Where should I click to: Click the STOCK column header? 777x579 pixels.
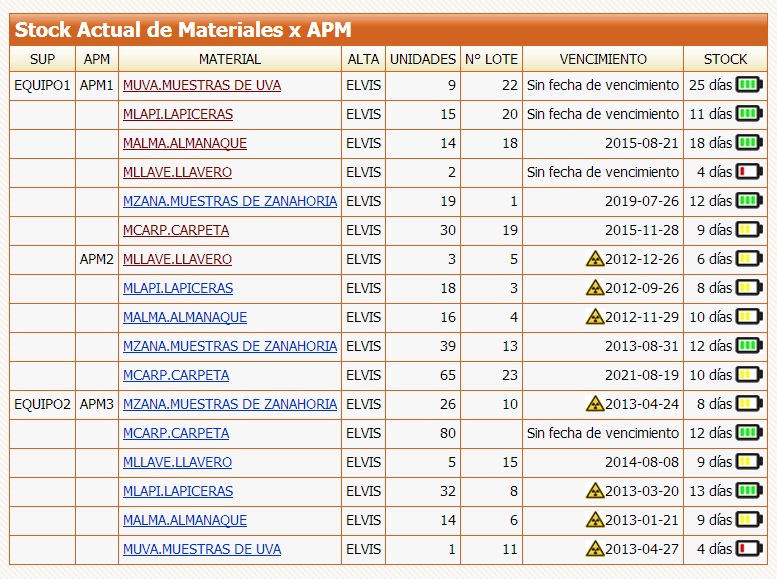point(725,59)
